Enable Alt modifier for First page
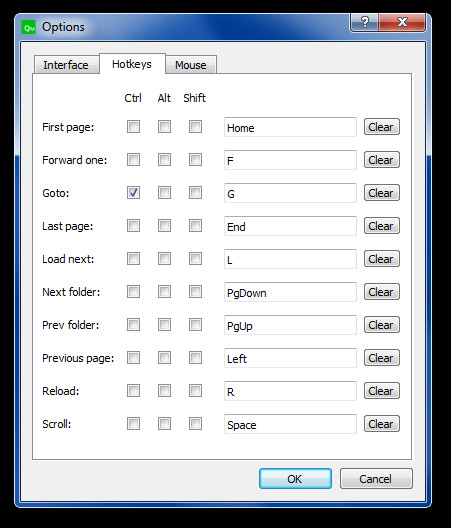This screenshot has width=451, height=528. pos(164,127)
